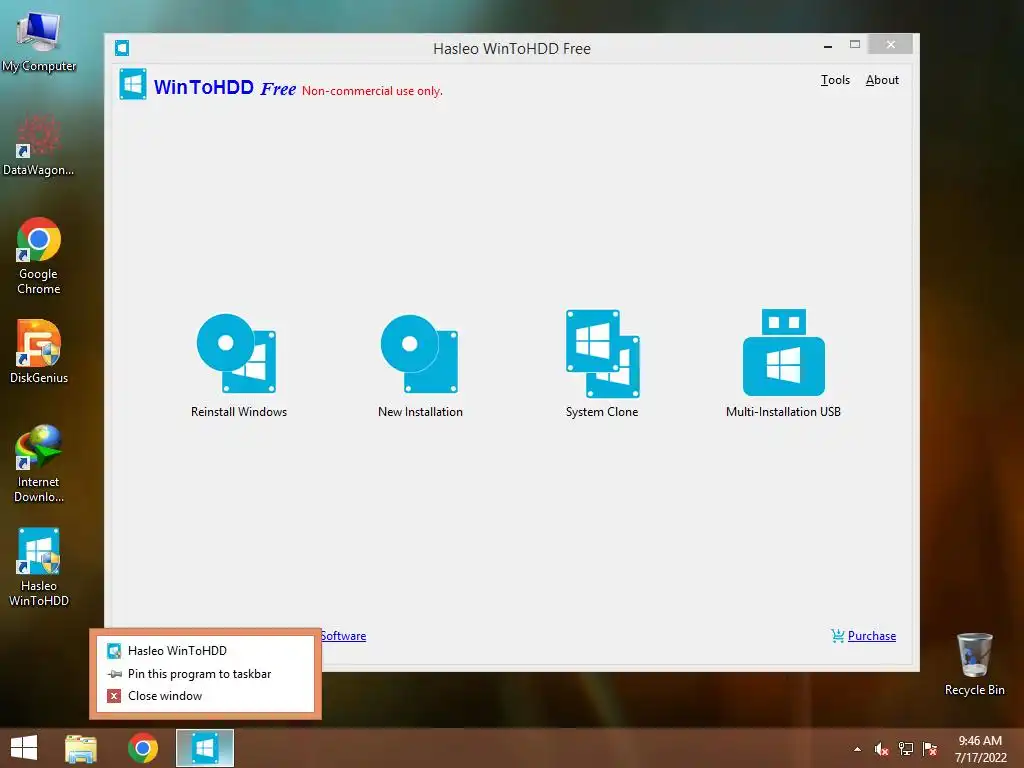Click the WinToHDD taskbar button
Viewport: 1024px width, 768px height.
[205, 748]
